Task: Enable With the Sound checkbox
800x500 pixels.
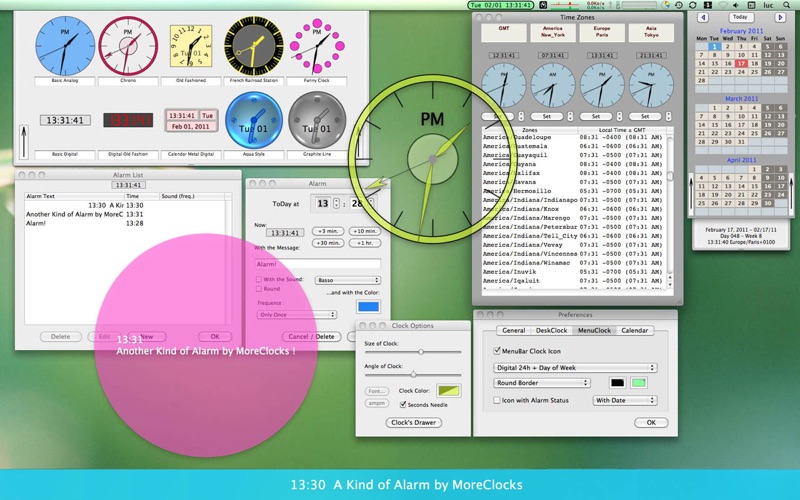Action: 259,280
